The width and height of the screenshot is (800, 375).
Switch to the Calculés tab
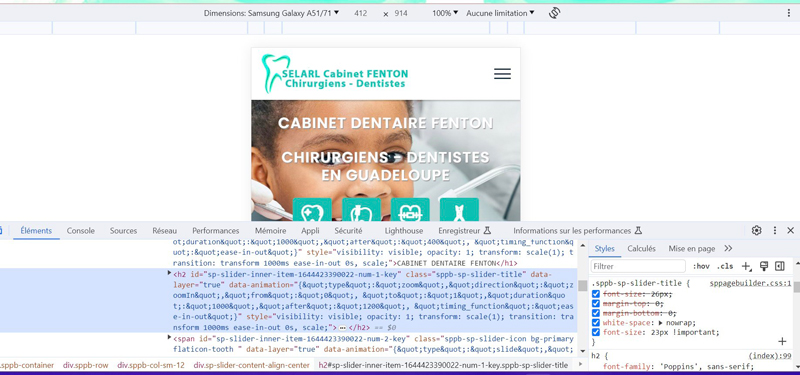click(x=641, y=249)
